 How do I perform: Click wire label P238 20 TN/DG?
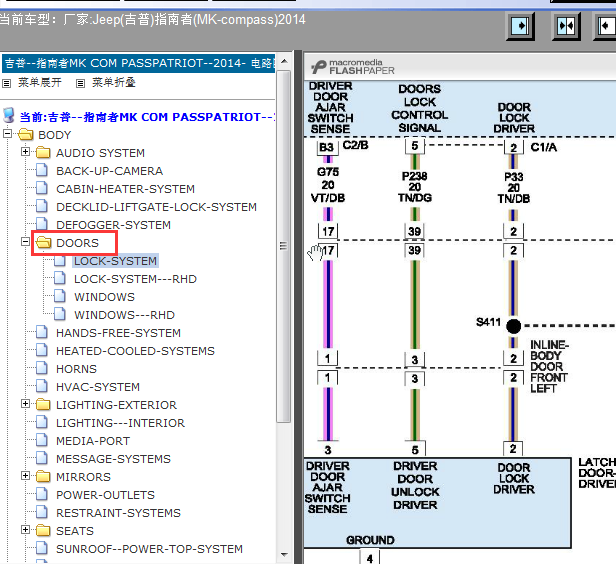tap(415, 186)
